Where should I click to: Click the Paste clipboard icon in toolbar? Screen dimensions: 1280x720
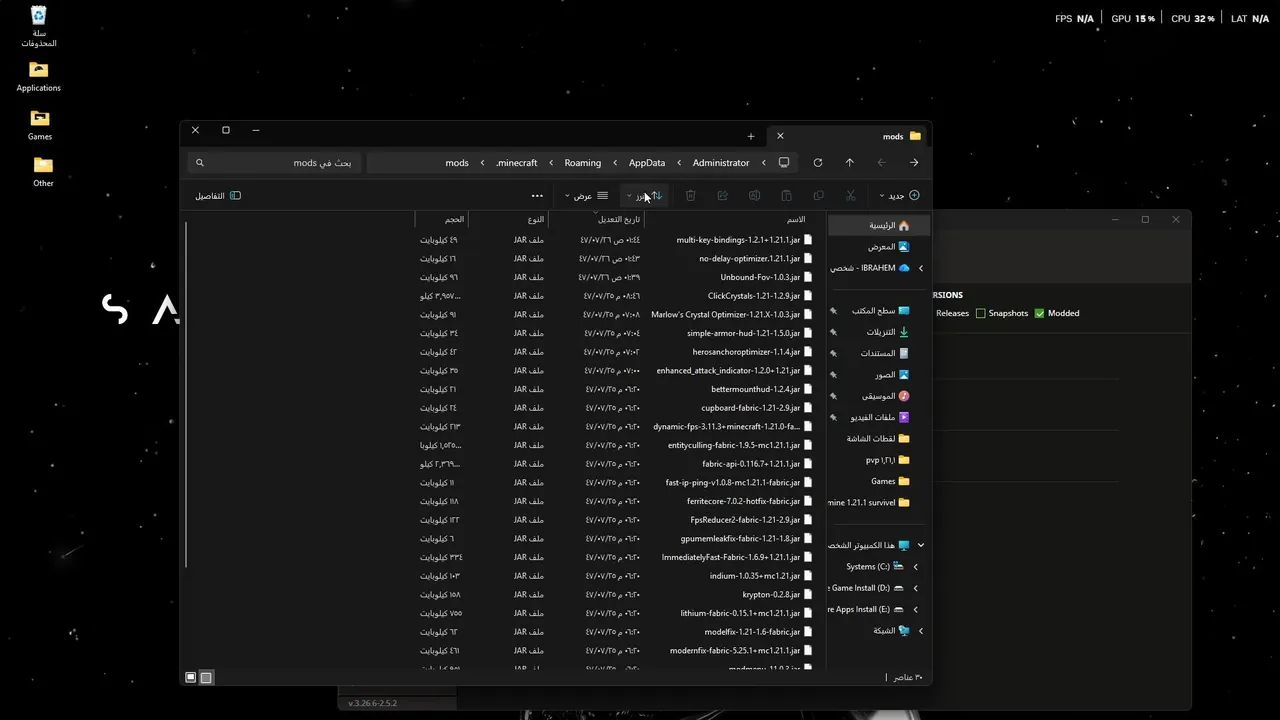coord(786,196)
